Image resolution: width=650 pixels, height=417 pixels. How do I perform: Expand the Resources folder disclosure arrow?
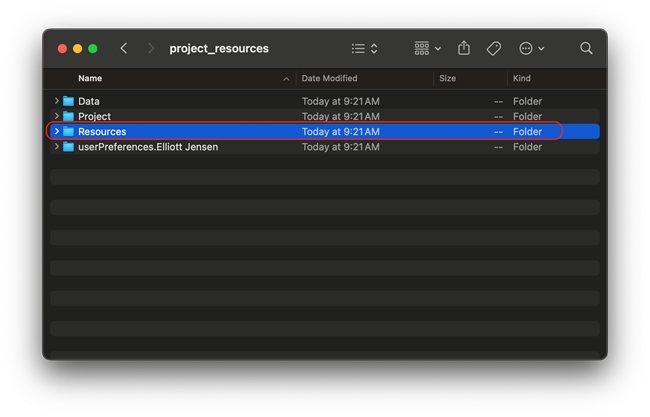pyautogui.click(x=57, y=132)
